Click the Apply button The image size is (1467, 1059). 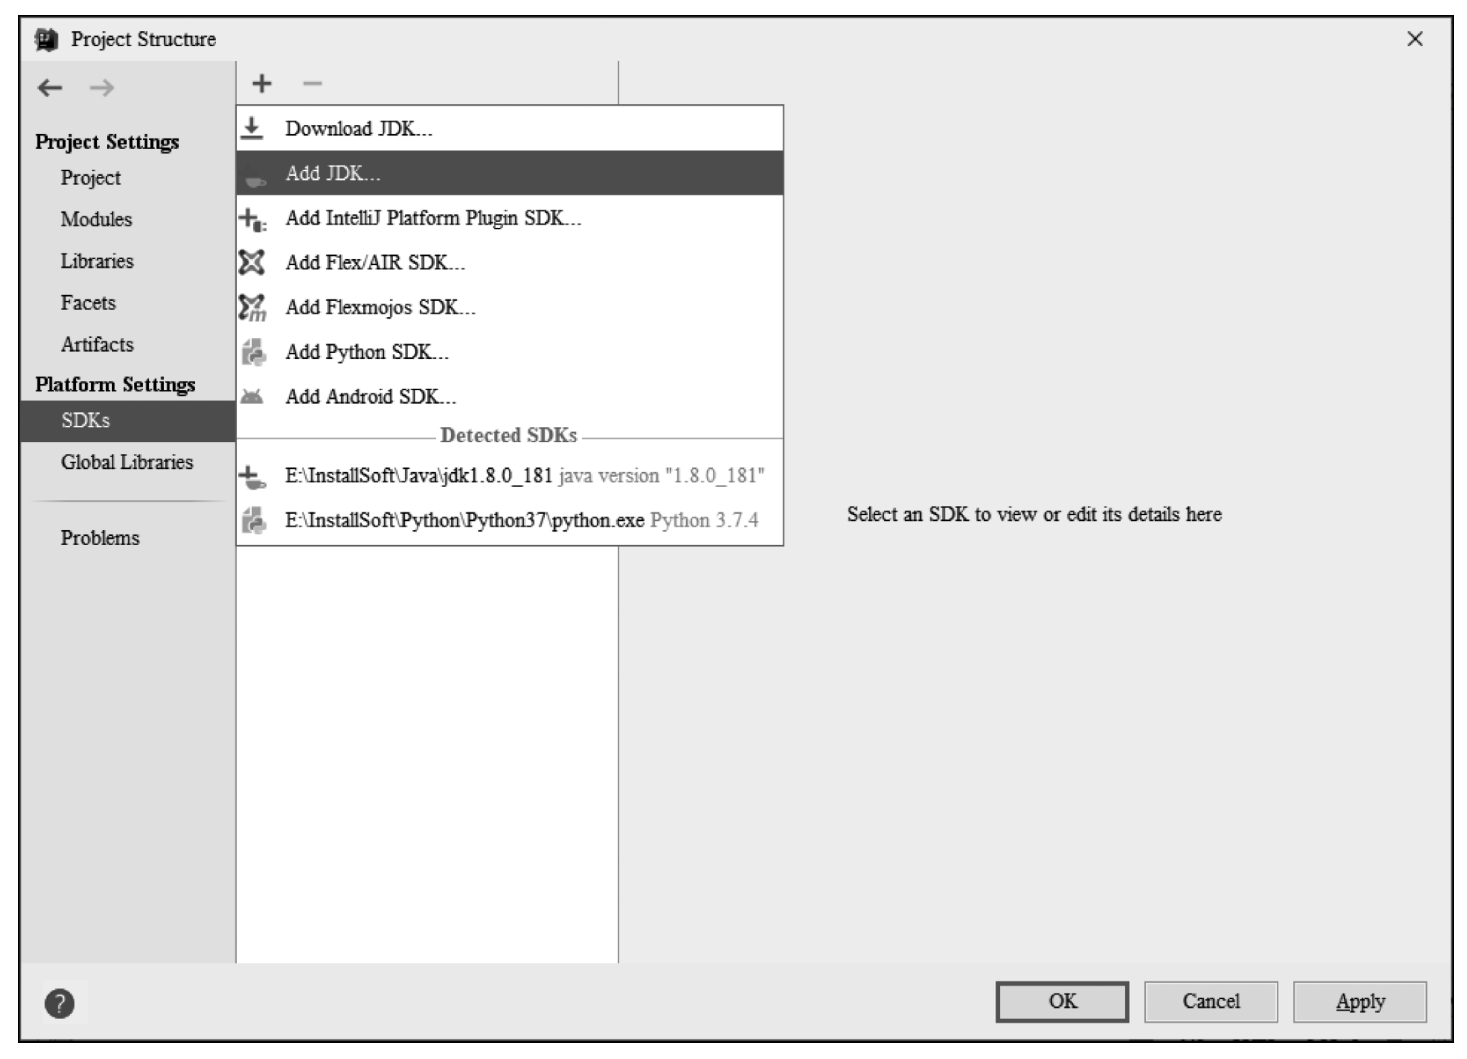pyautogui.click(x=1360, y=1002)
